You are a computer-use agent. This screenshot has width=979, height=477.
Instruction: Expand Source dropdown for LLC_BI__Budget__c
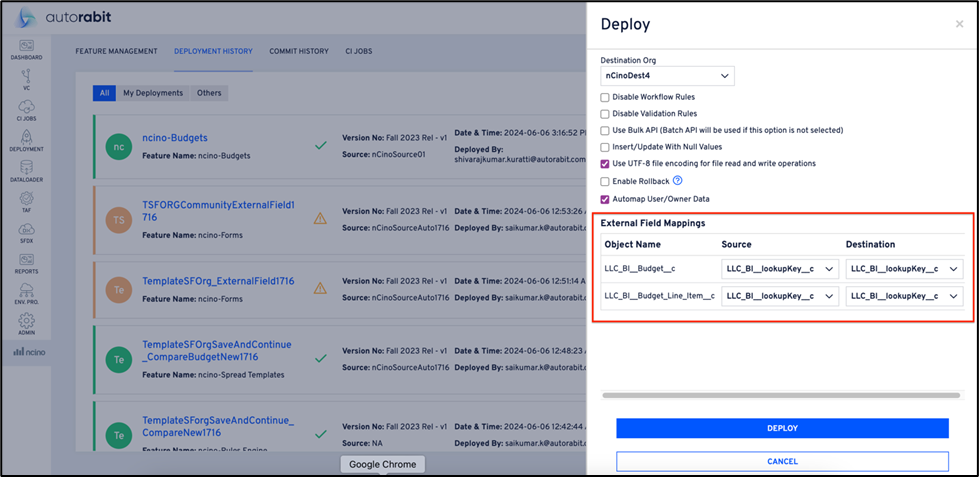pyautogui.click(x=780, y=268)
